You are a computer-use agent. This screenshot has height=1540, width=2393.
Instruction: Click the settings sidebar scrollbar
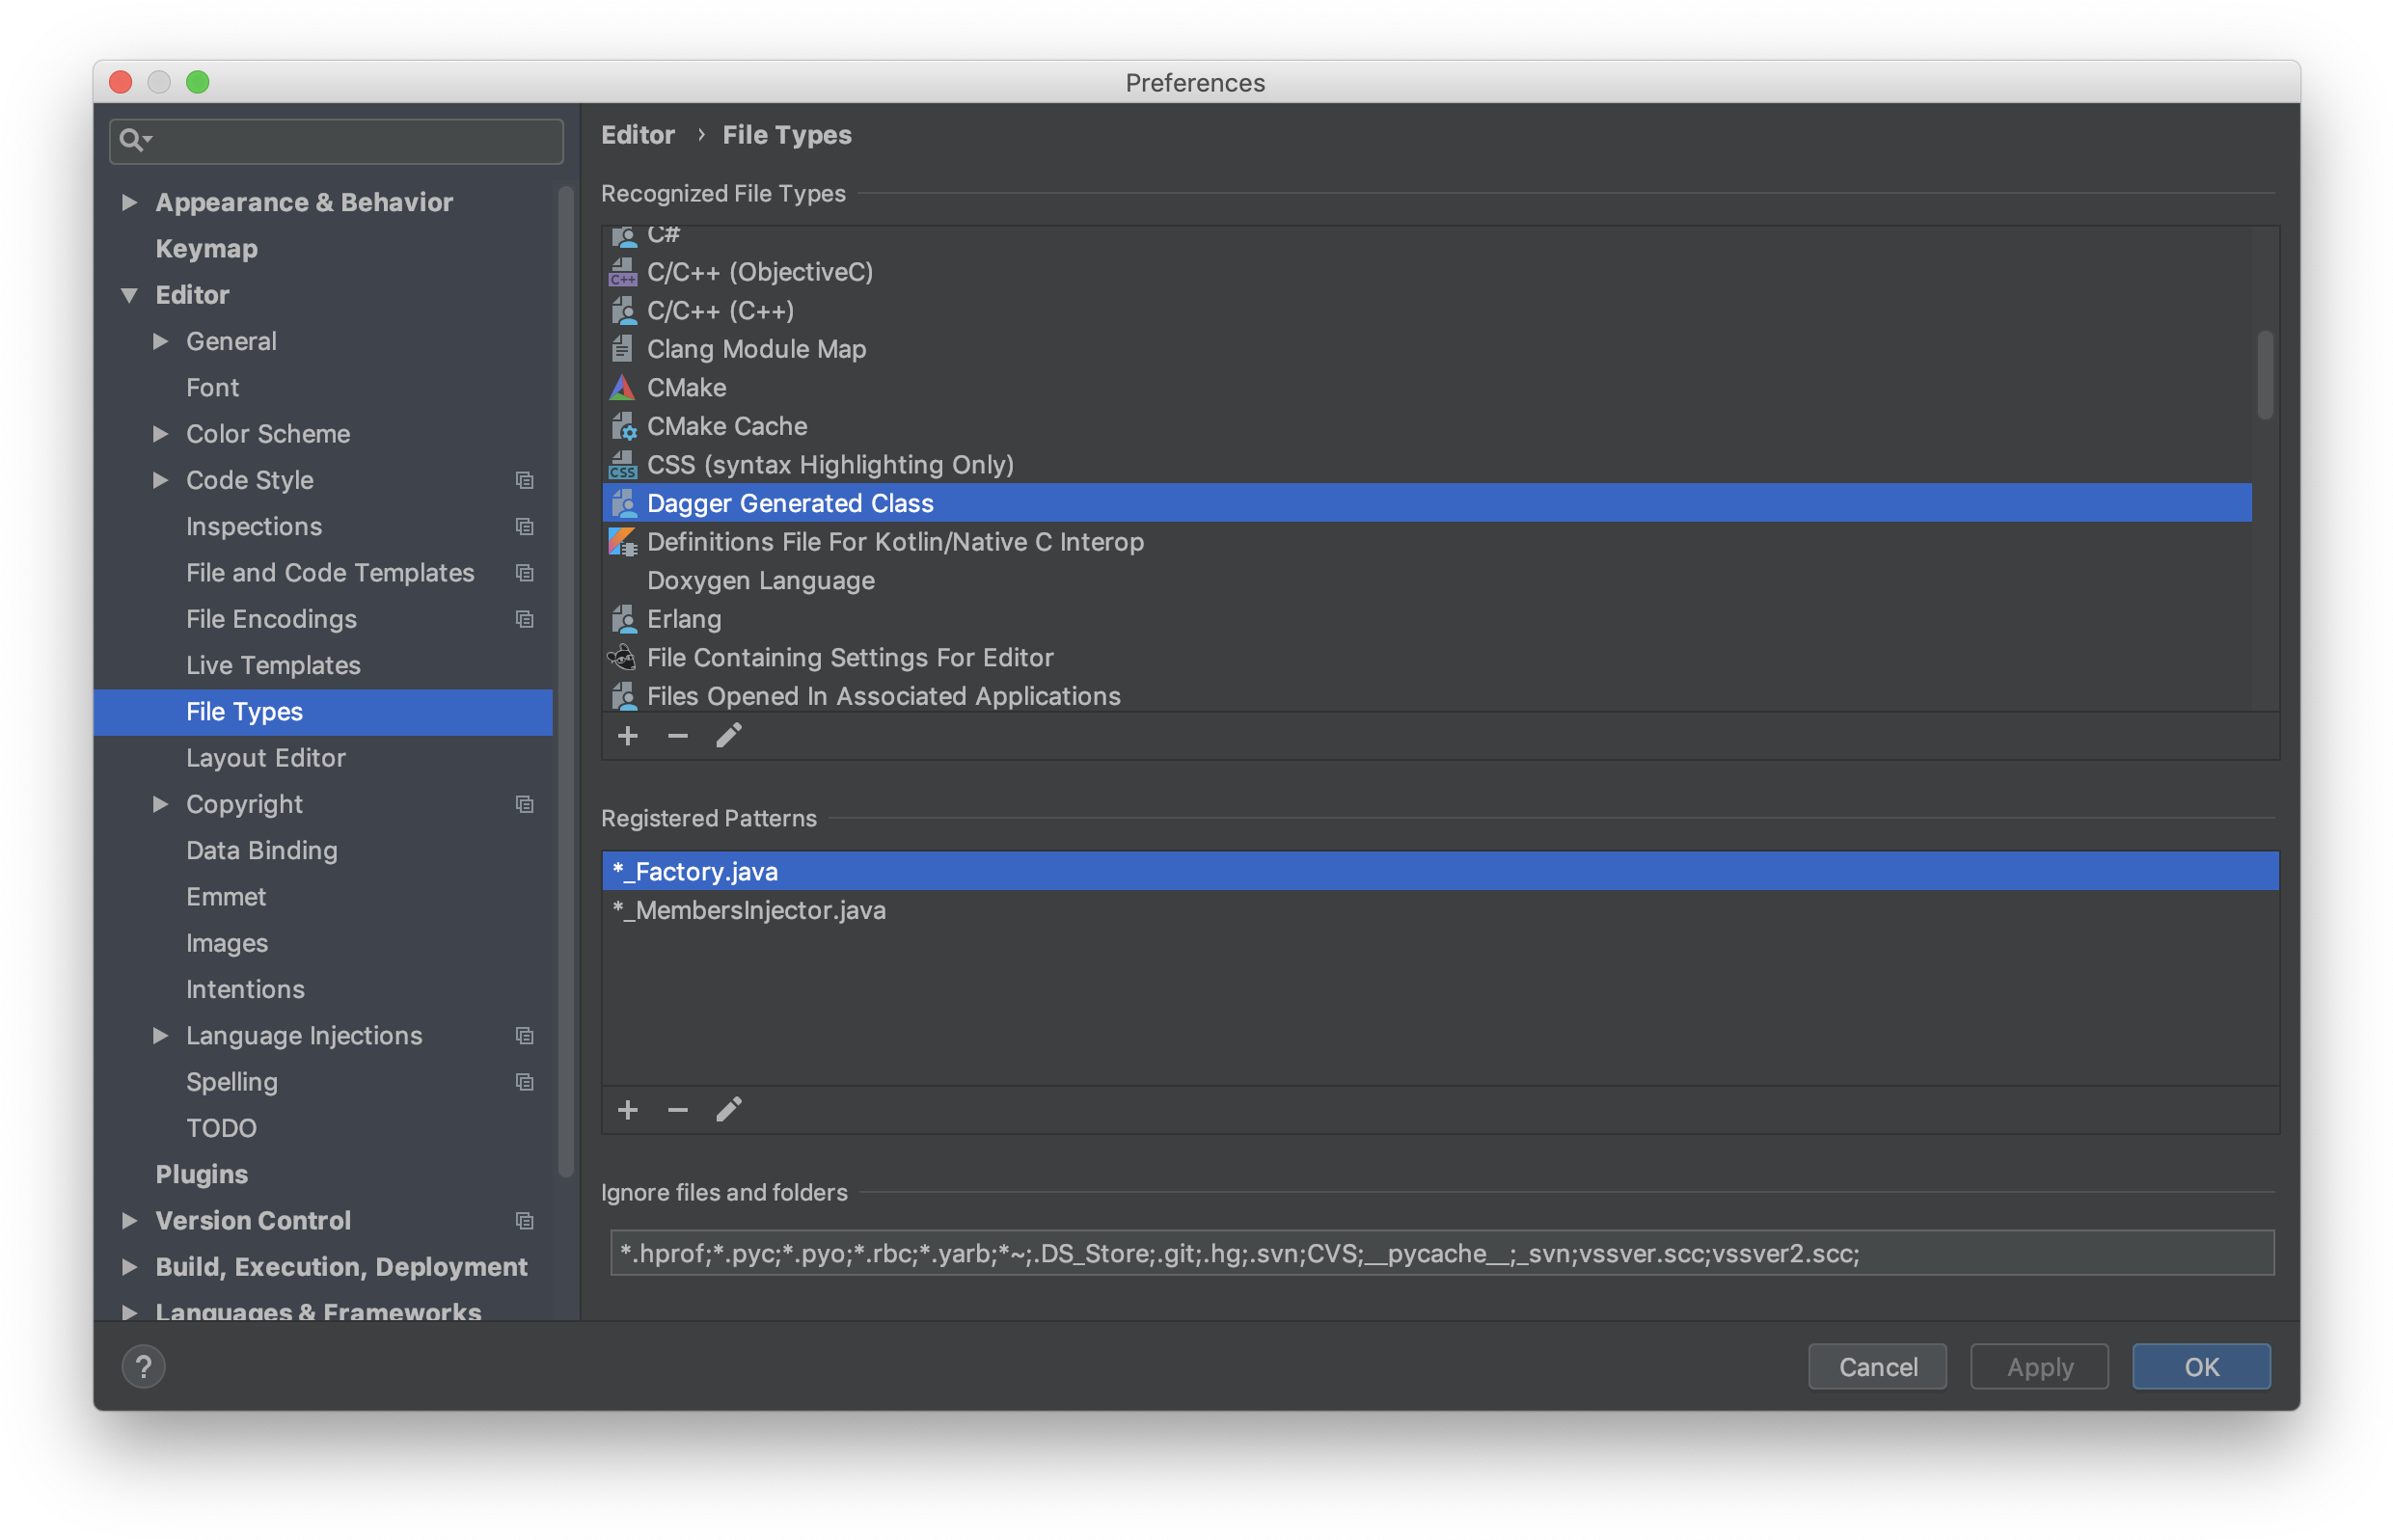566,680
